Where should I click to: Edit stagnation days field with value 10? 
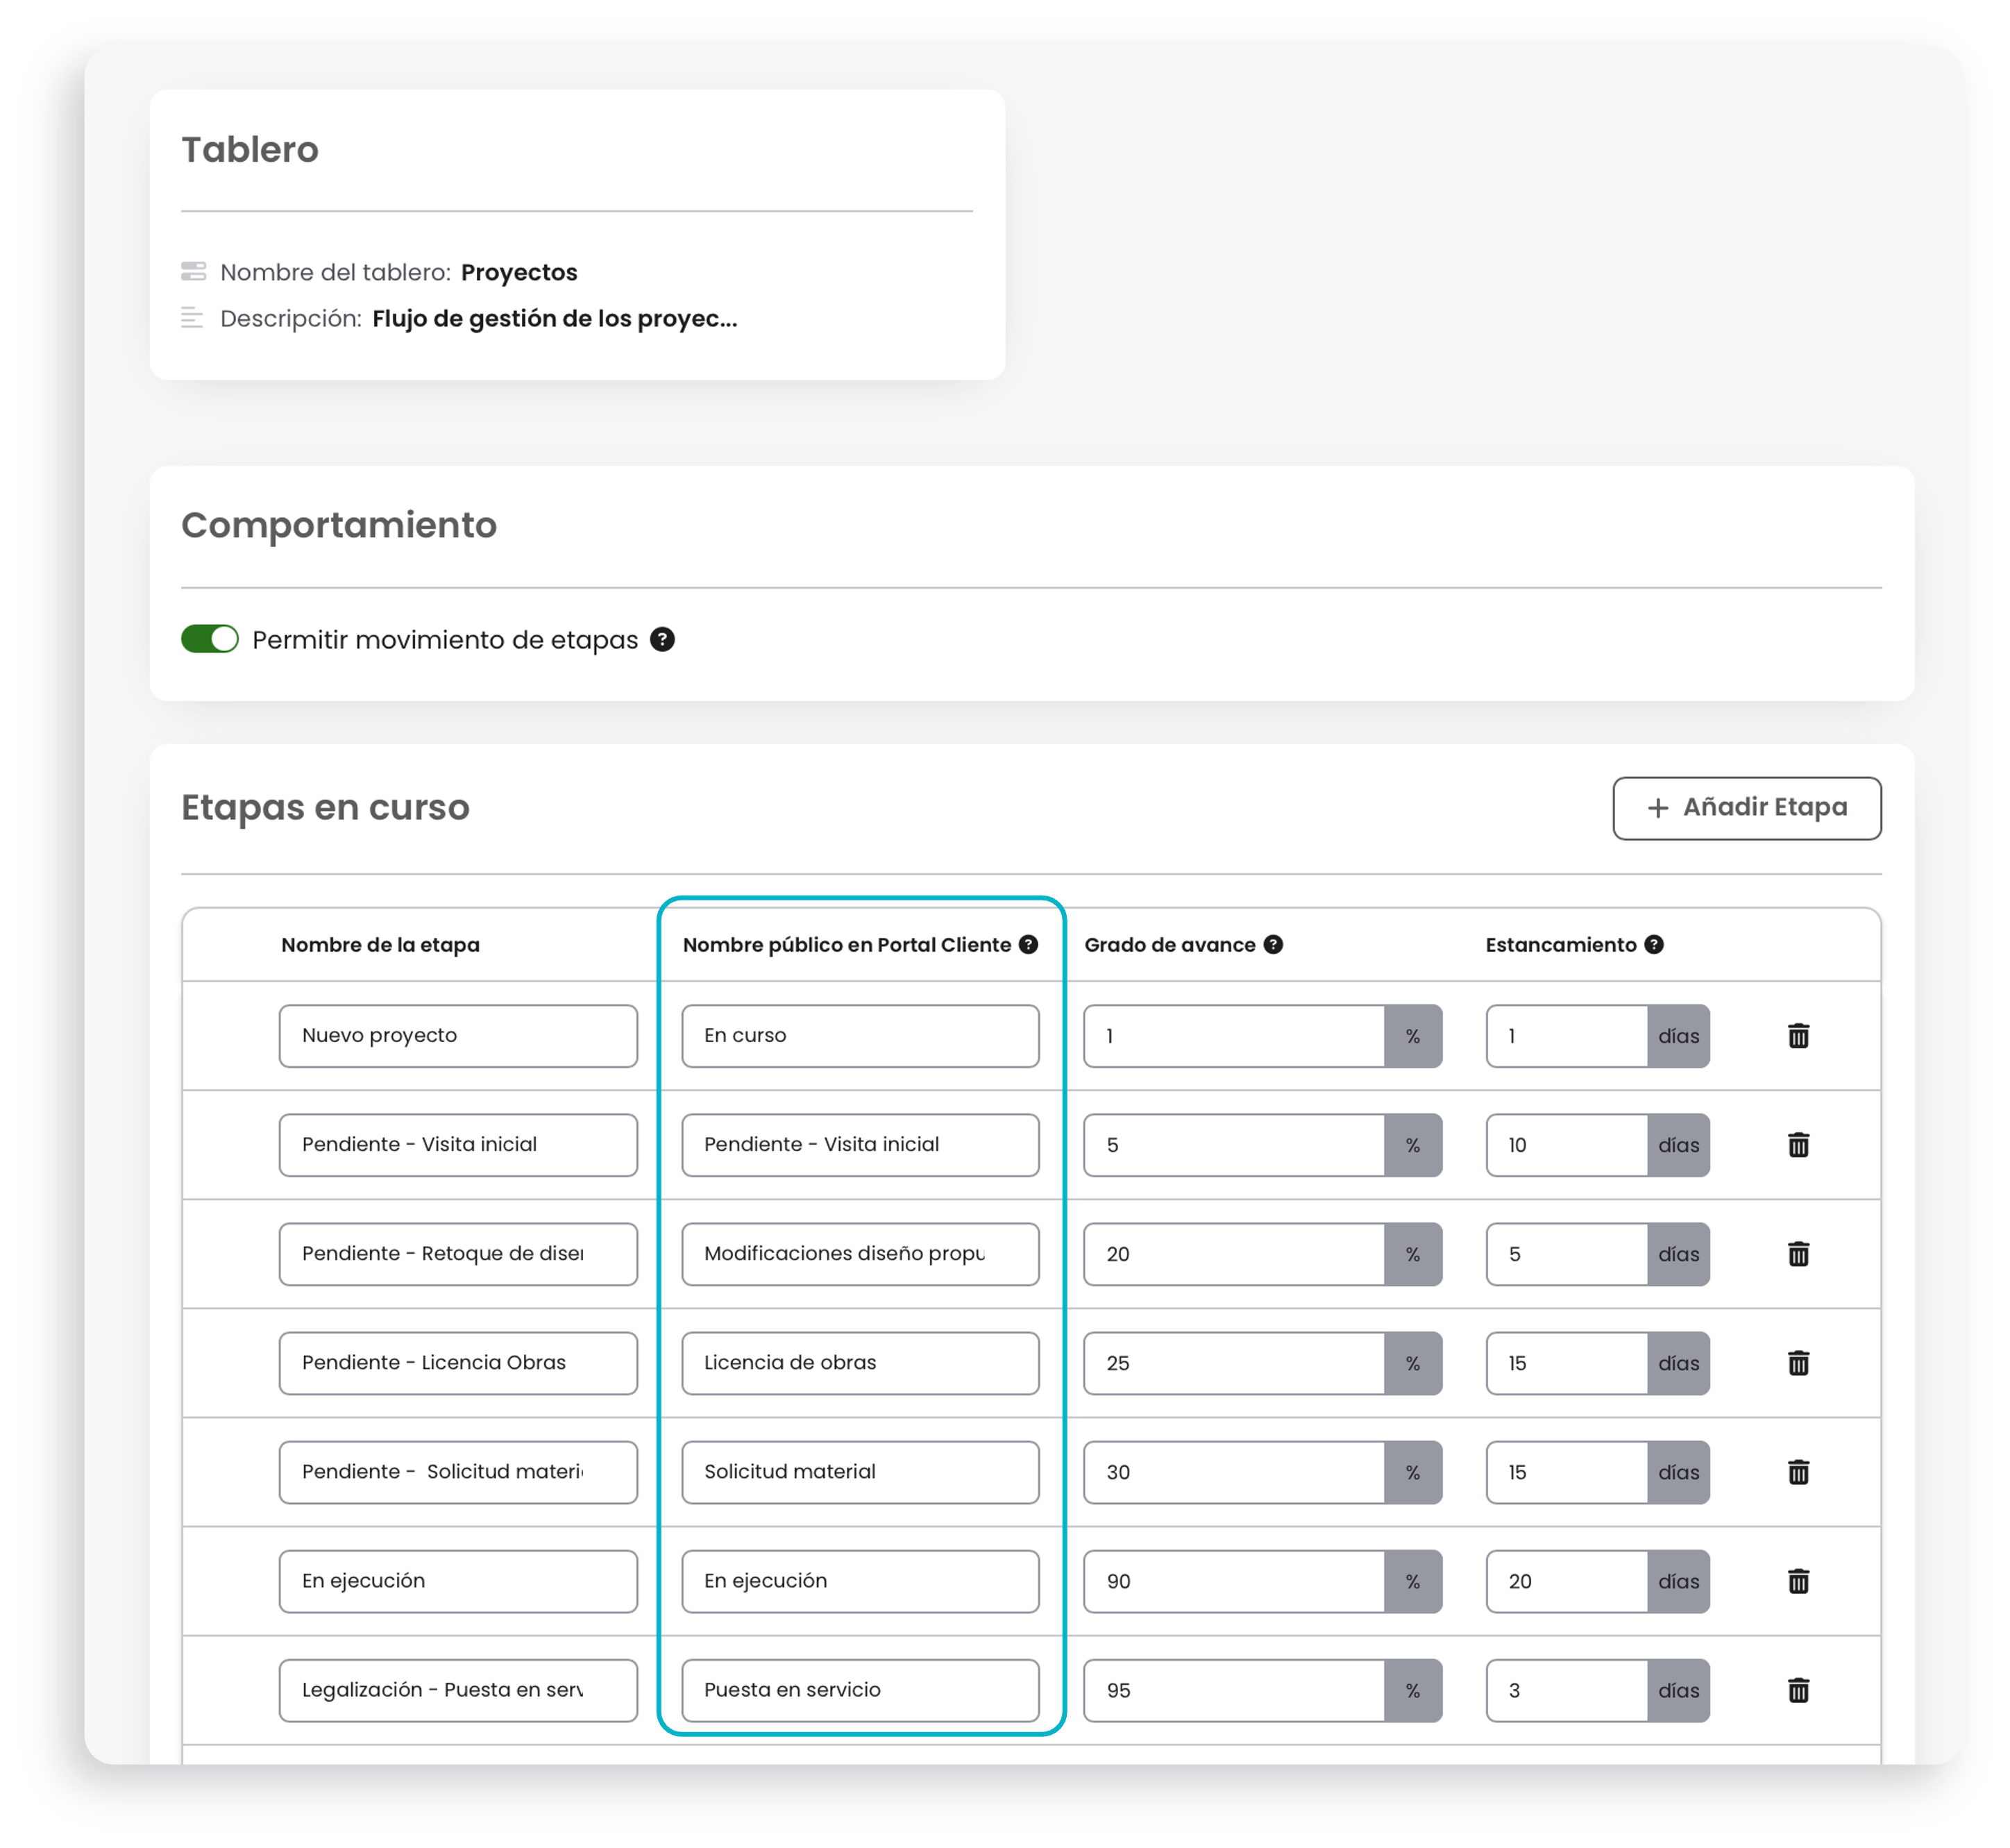coord(1566,1144)
